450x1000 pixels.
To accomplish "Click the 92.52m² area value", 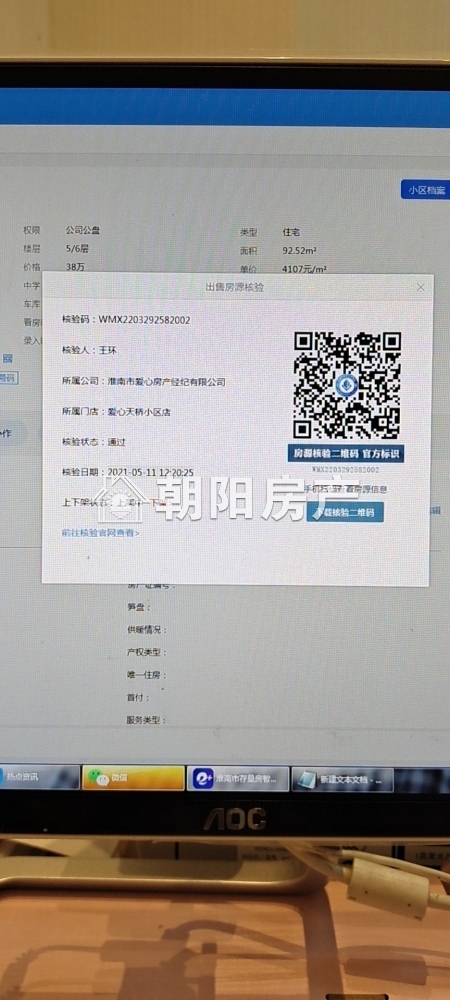I will (x=300, y=251).
